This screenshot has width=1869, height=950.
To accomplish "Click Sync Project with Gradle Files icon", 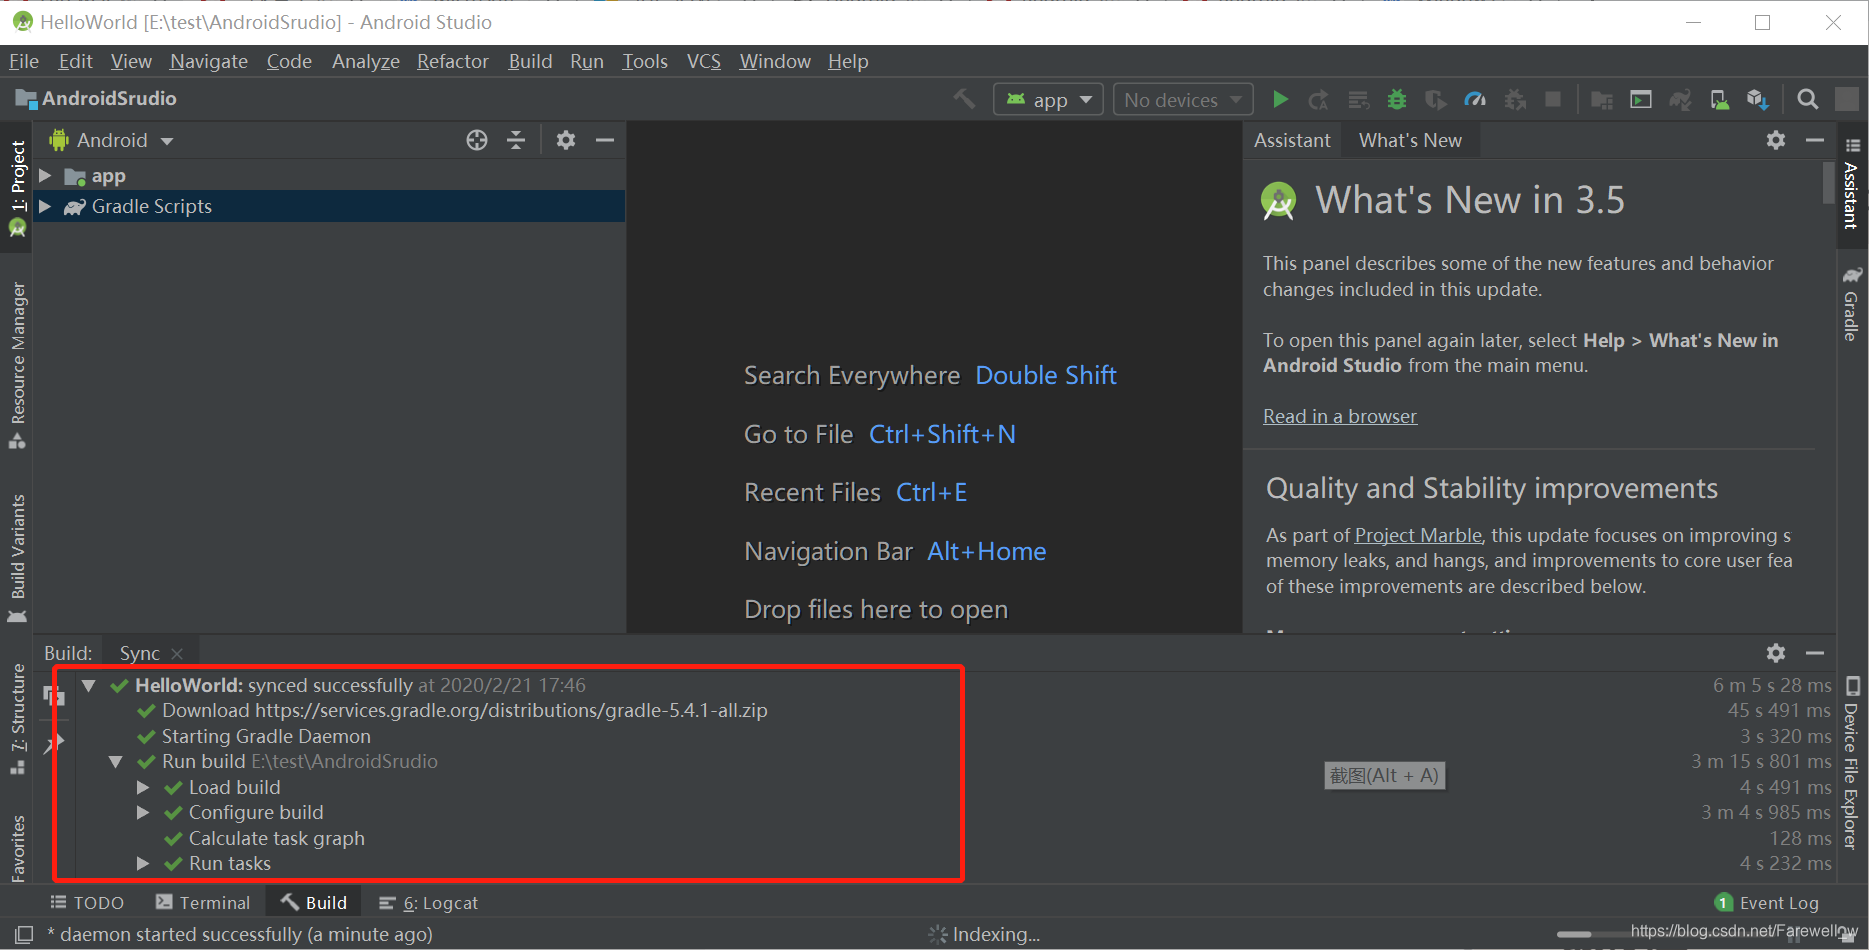I will point(1681,99).
